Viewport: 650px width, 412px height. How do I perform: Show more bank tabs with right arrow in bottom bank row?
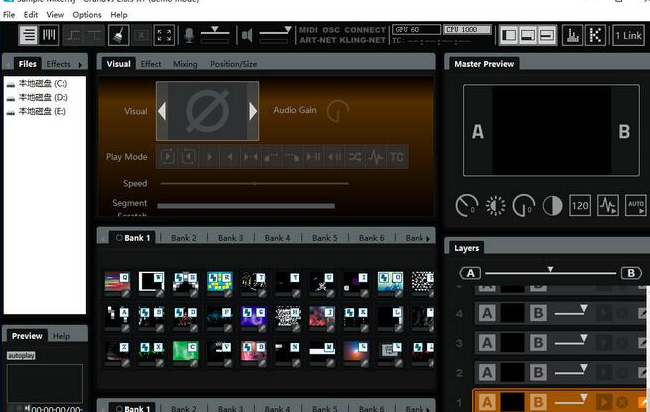[428, 409]
